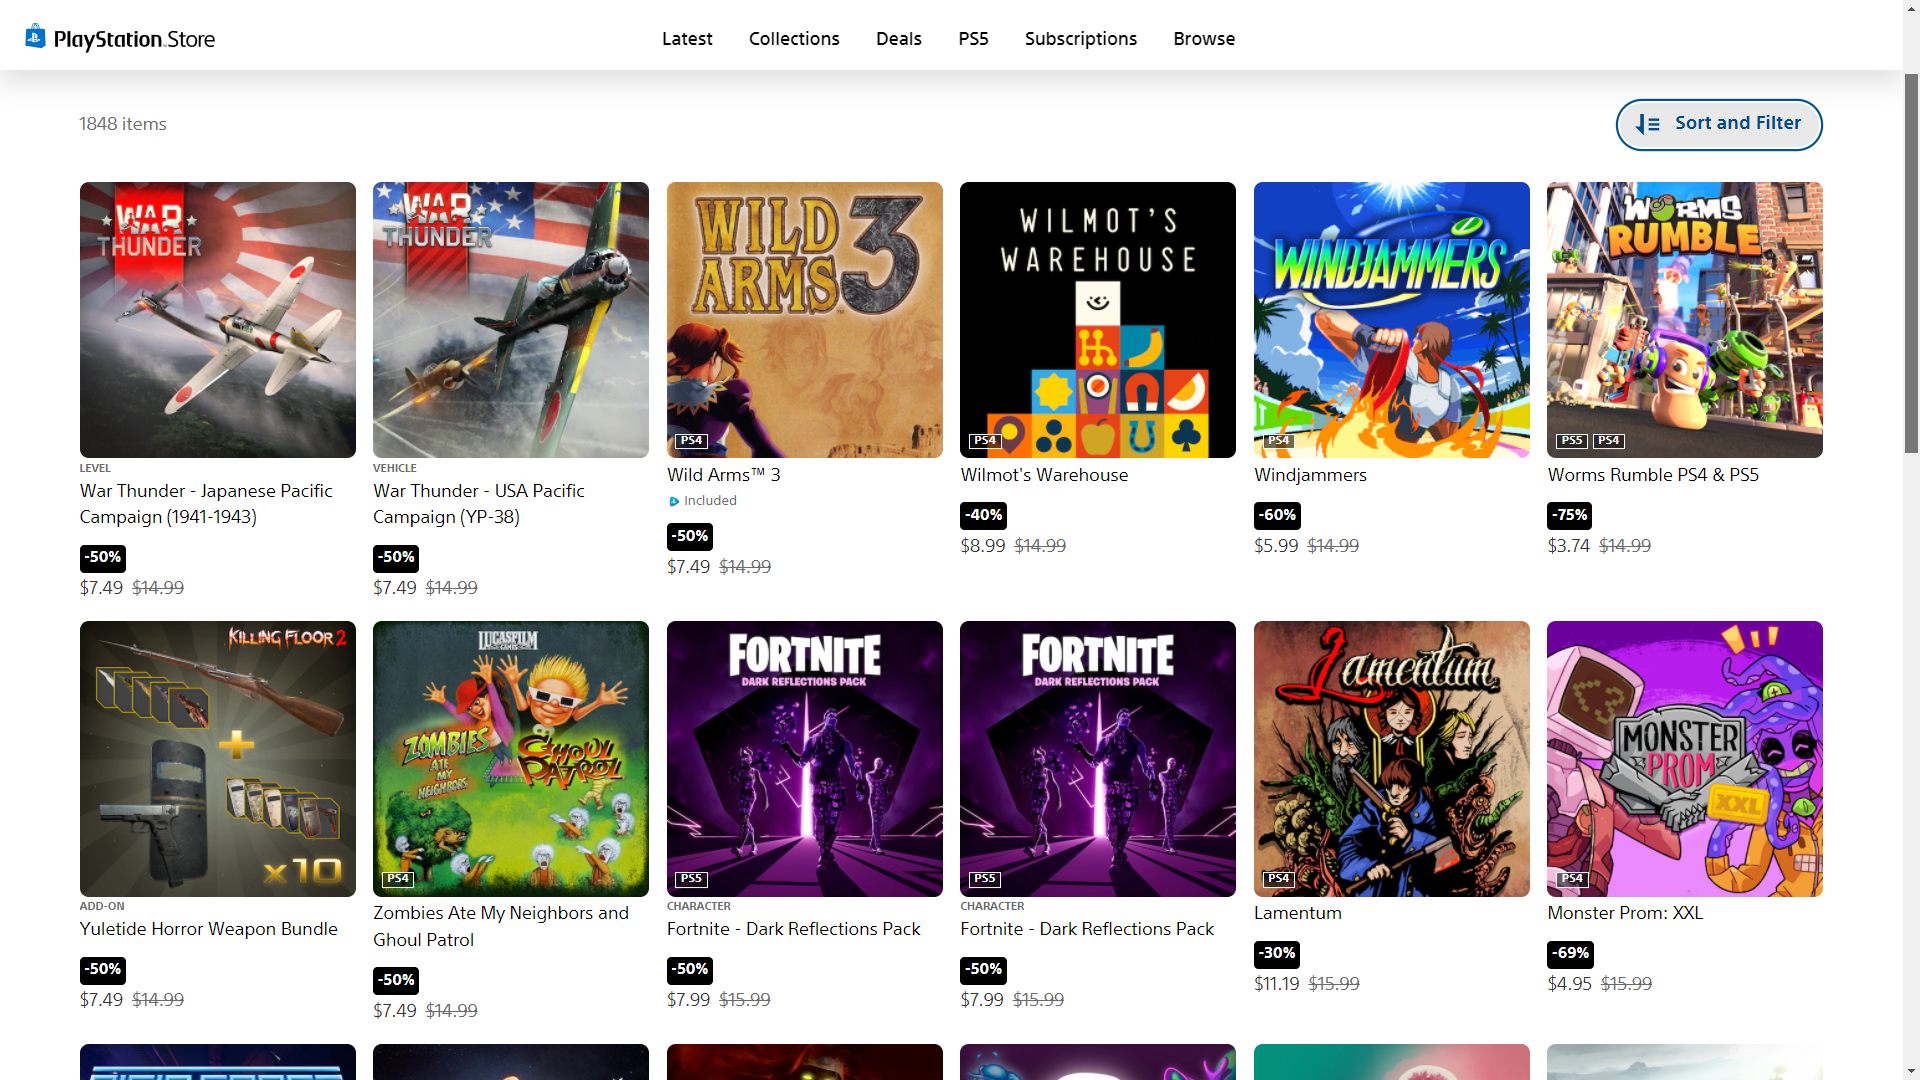Open the Collections menu item
Image resolution: width=1920 pixels, height=1080 pixels.
tap(794, 39)
